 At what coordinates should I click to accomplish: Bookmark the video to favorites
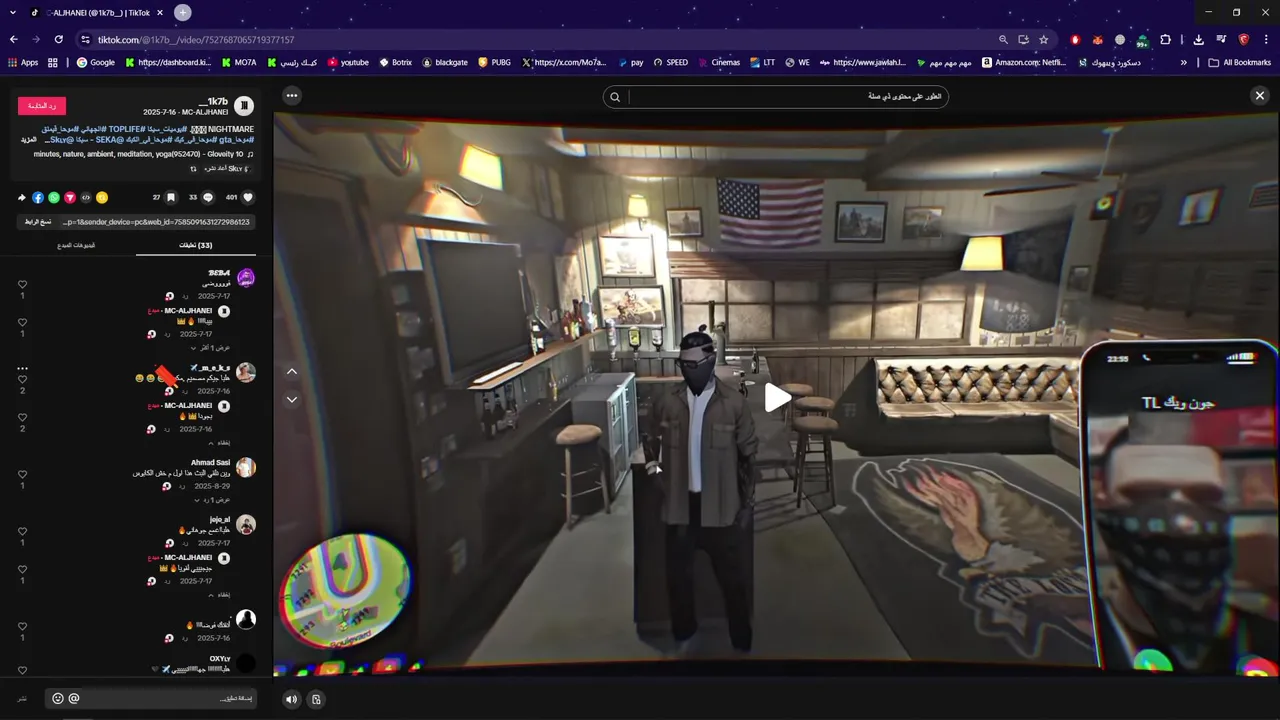click(171, 197)
